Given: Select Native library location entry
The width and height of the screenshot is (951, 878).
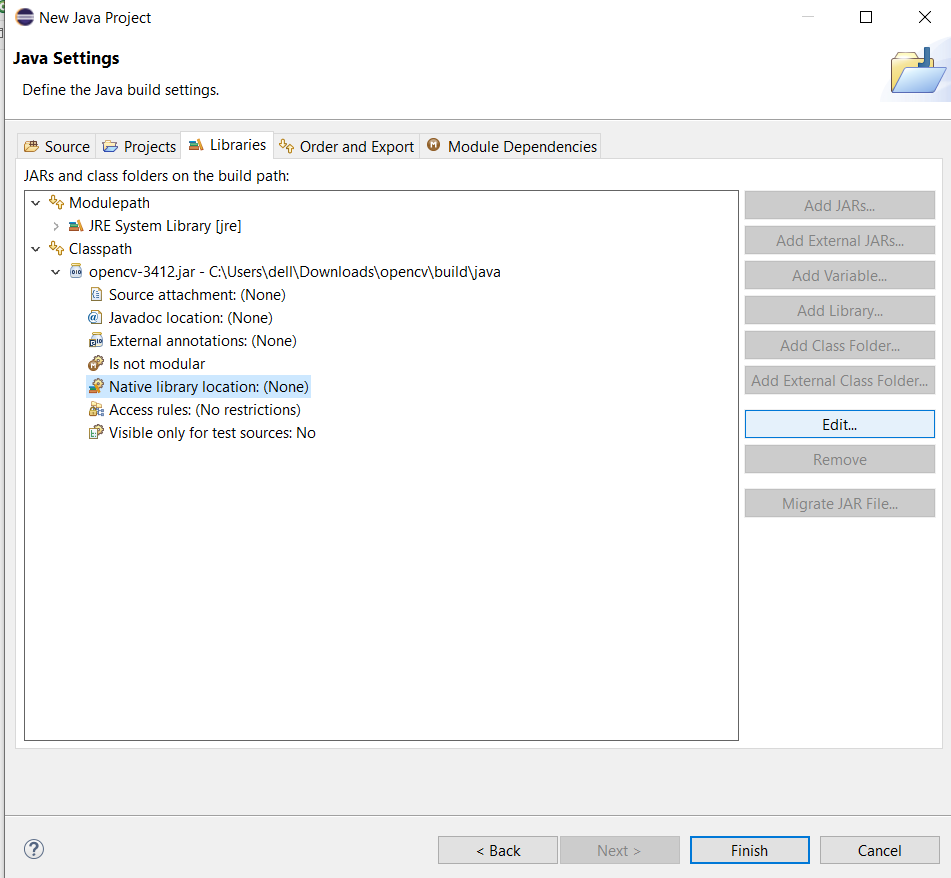Looking at the screenshot, I should (x=208, y=387).
